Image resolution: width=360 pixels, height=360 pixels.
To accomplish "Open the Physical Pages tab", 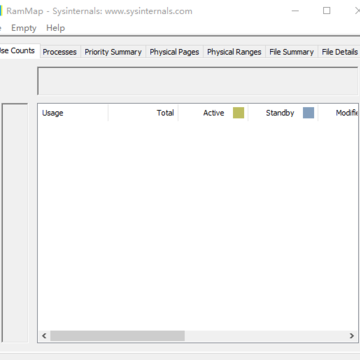I will point(174,52).
